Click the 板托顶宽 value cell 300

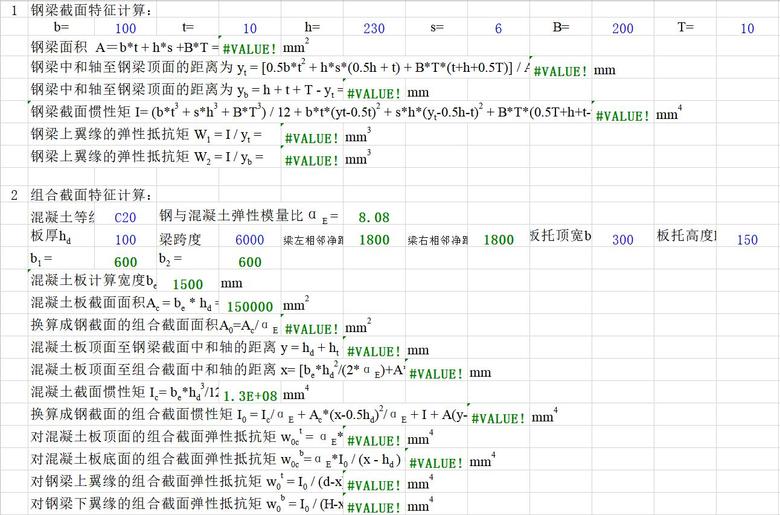coord(623,240)
